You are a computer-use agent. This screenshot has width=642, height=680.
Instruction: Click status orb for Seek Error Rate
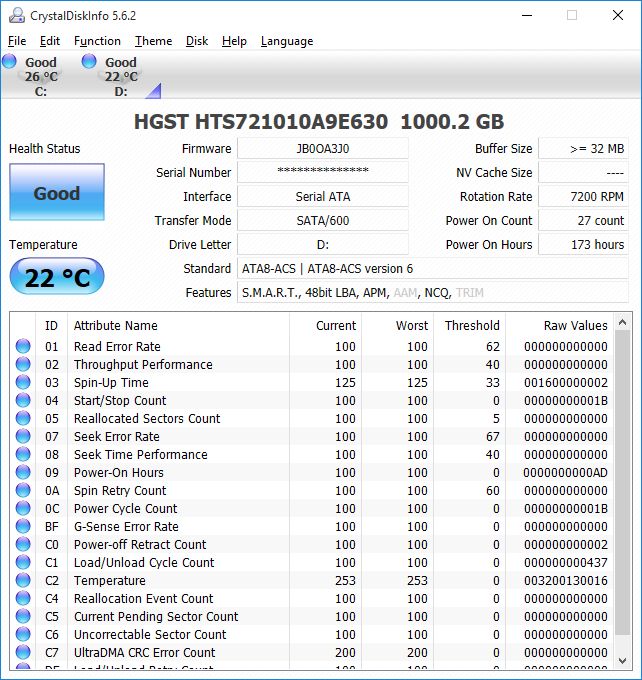click(x=23, y=436)
